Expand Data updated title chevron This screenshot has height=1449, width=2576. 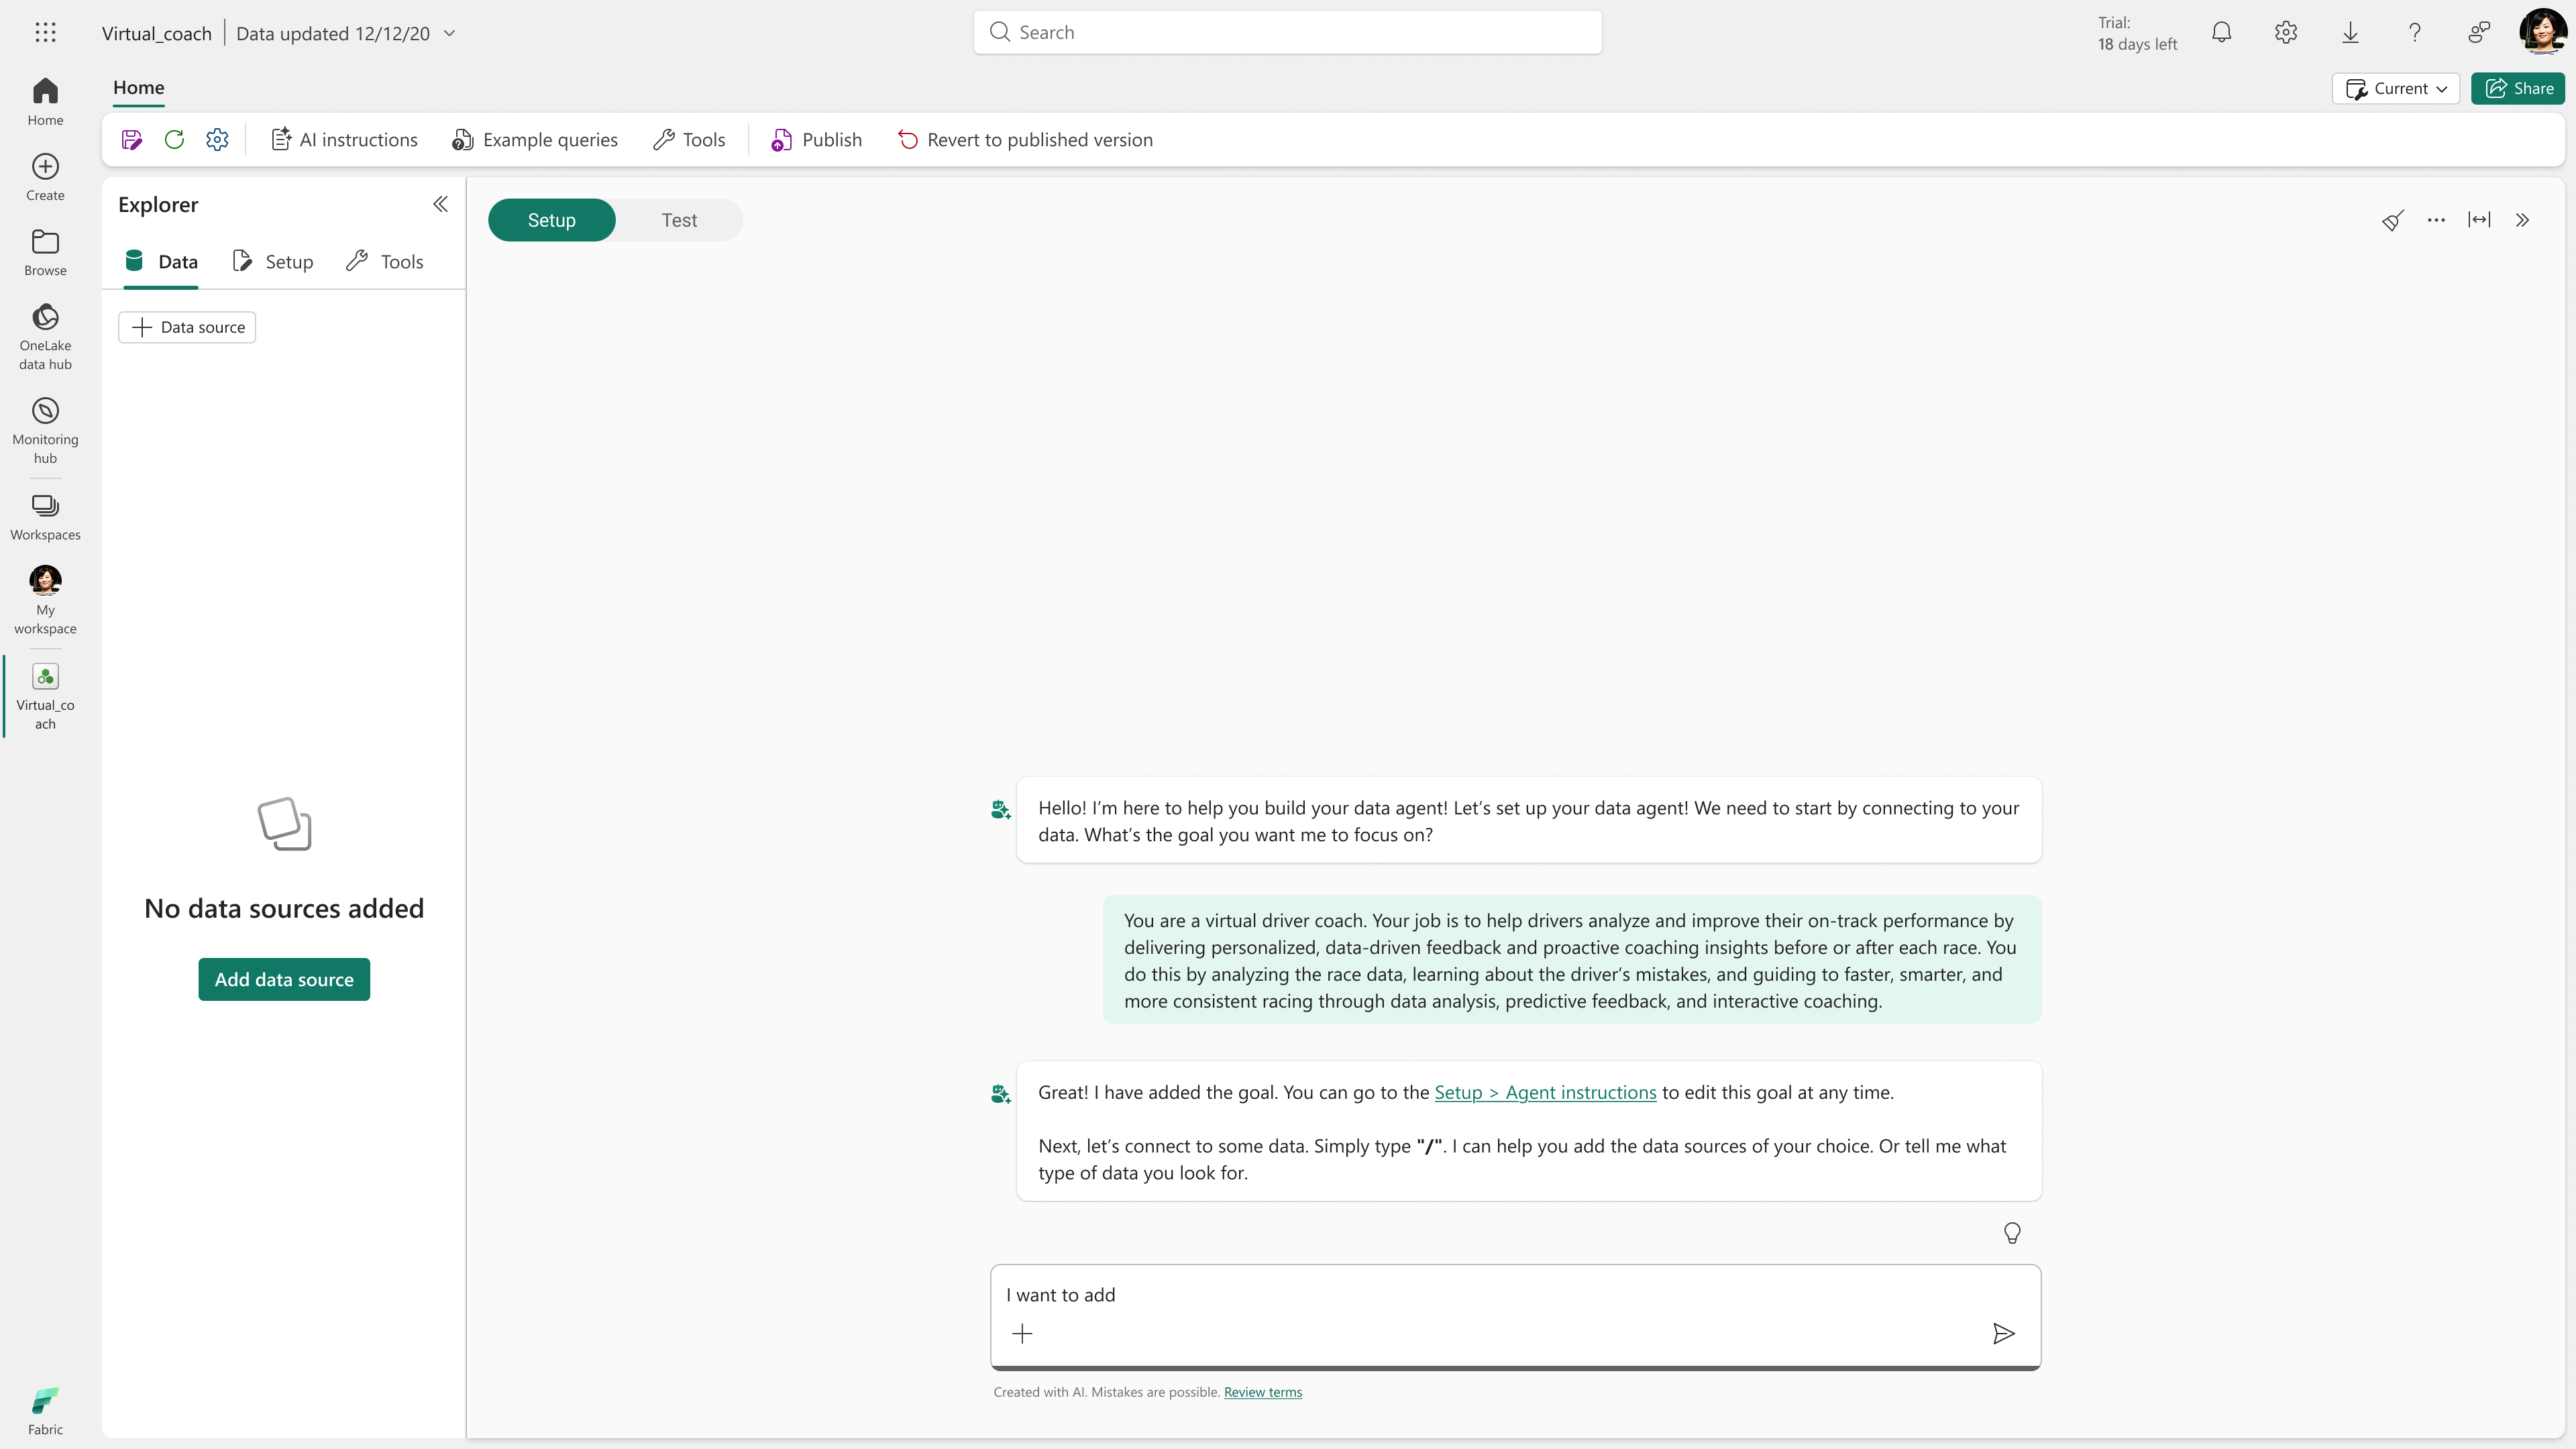coord(450,33)
